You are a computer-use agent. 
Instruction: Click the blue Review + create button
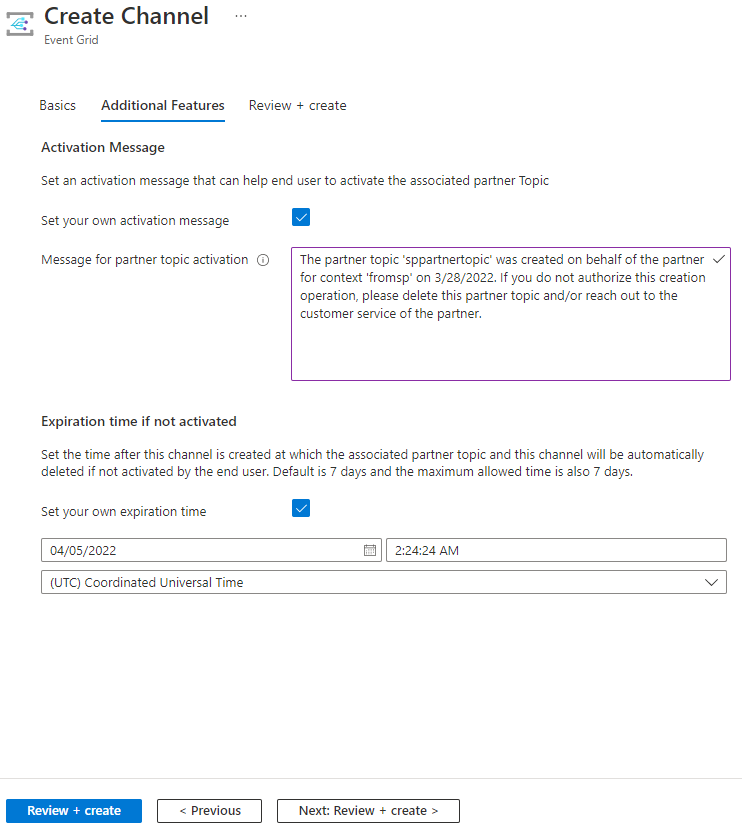[x=73, y=811]
